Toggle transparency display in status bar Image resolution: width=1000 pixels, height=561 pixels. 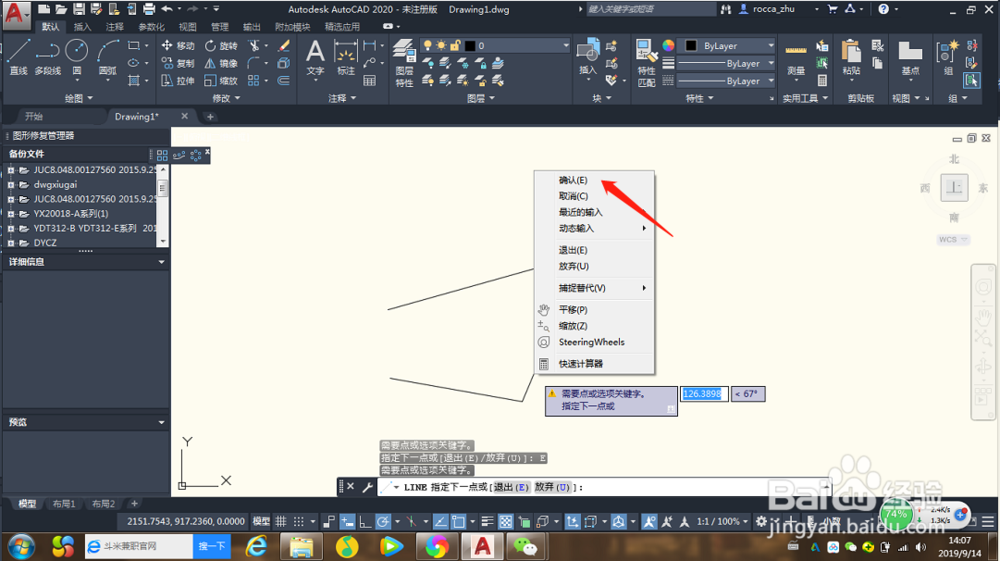pyautogui.click(x=506, y=521)
